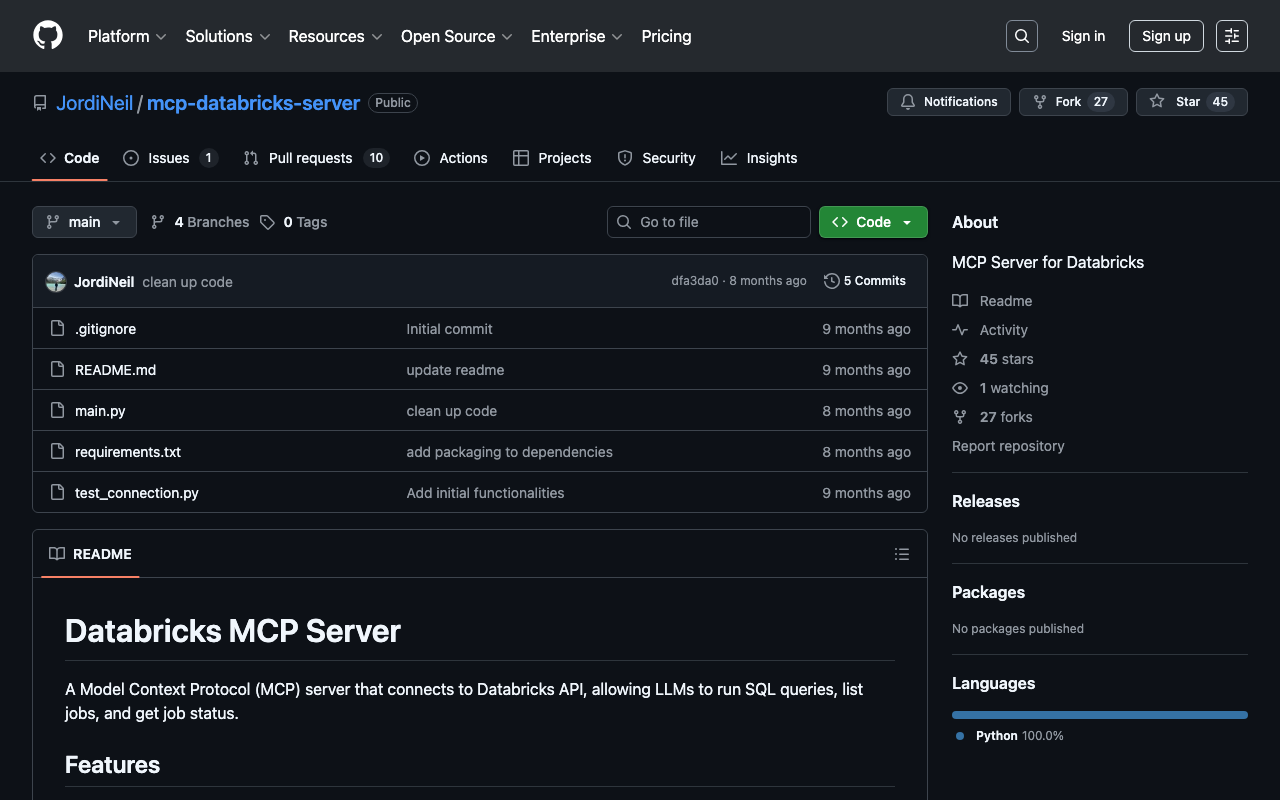Screen dimensions: 1280x800
Task: Click the JordiNeil avatar thumbnail
Action: pyautogui.click(x=56, y=282)
